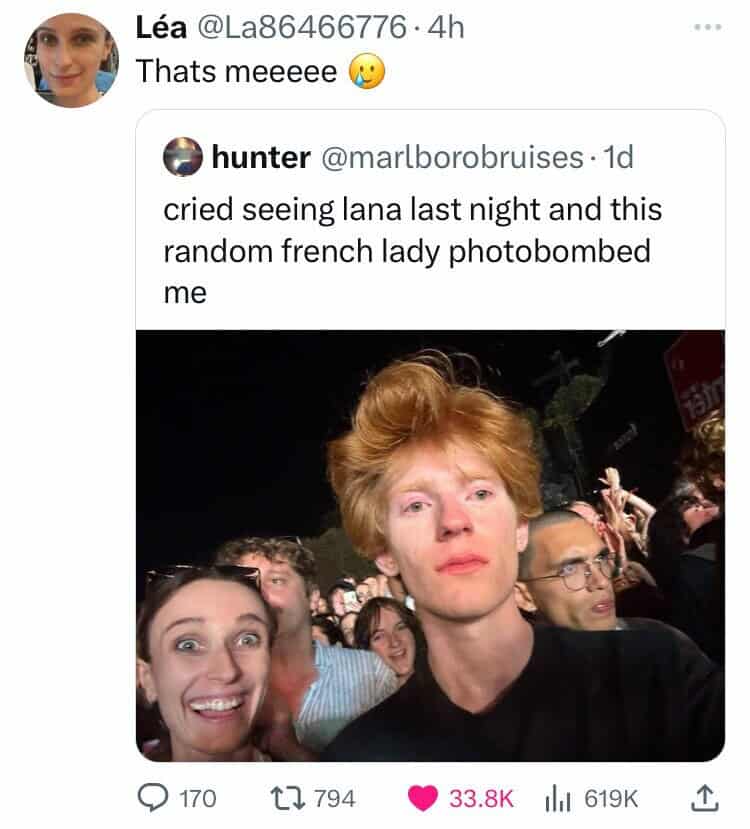Image resolution: width=750 pixels, height=829 pixels.
Task: Open the @marlborobruises handle
Action: tap(452, 158)
